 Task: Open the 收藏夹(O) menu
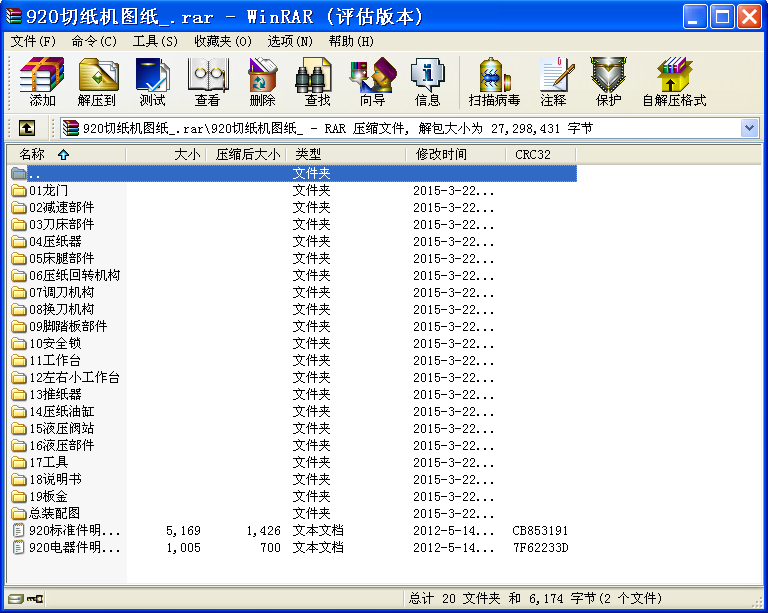[x=223, y=41]
